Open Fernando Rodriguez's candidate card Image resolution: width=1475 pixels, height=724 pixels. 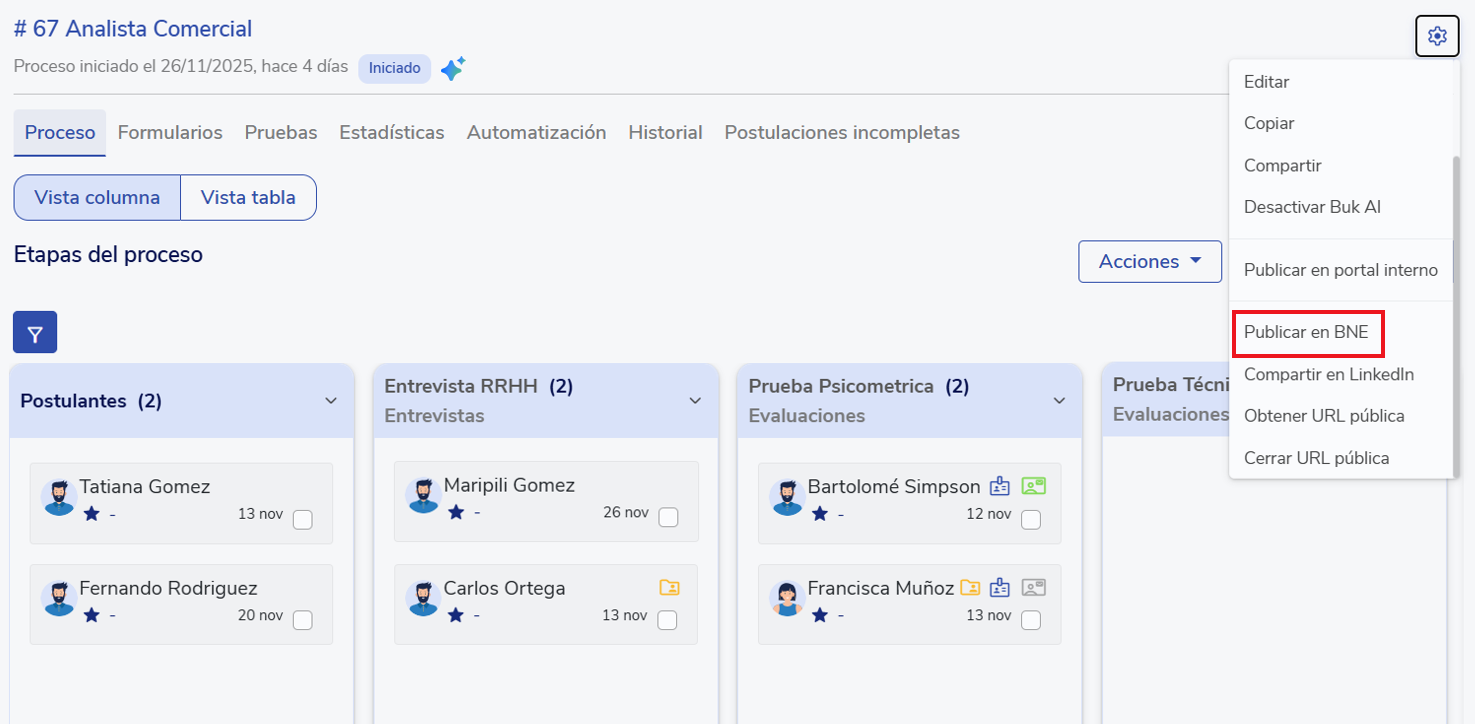coord(181,589)
